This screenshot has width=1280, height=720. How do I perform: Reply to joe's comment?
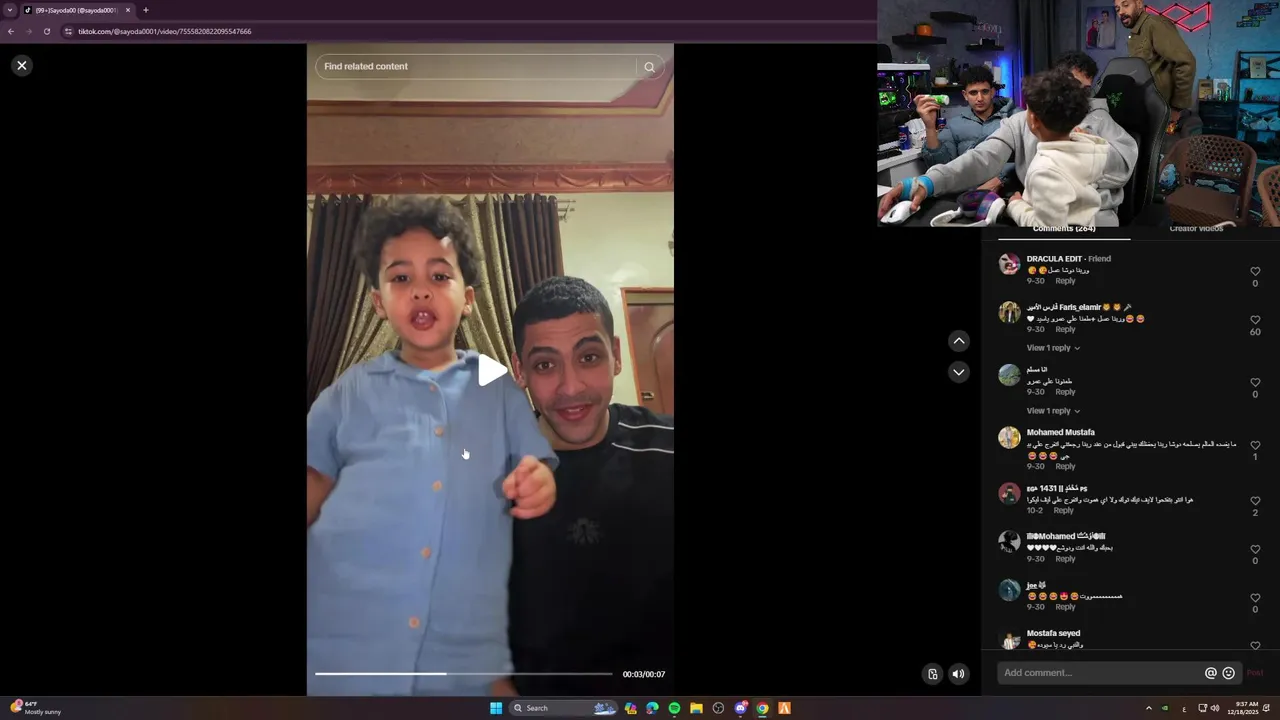[x=1065, y=607]
